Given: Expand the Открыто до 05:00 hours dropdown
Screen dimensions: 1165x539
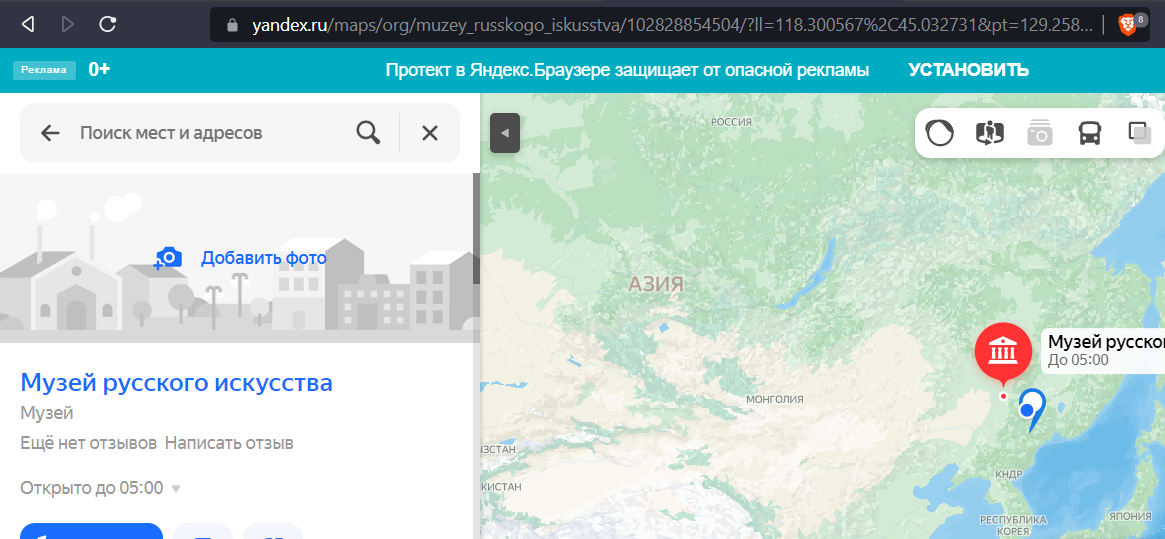Looking at the screenshot, I should click(101, 488).
